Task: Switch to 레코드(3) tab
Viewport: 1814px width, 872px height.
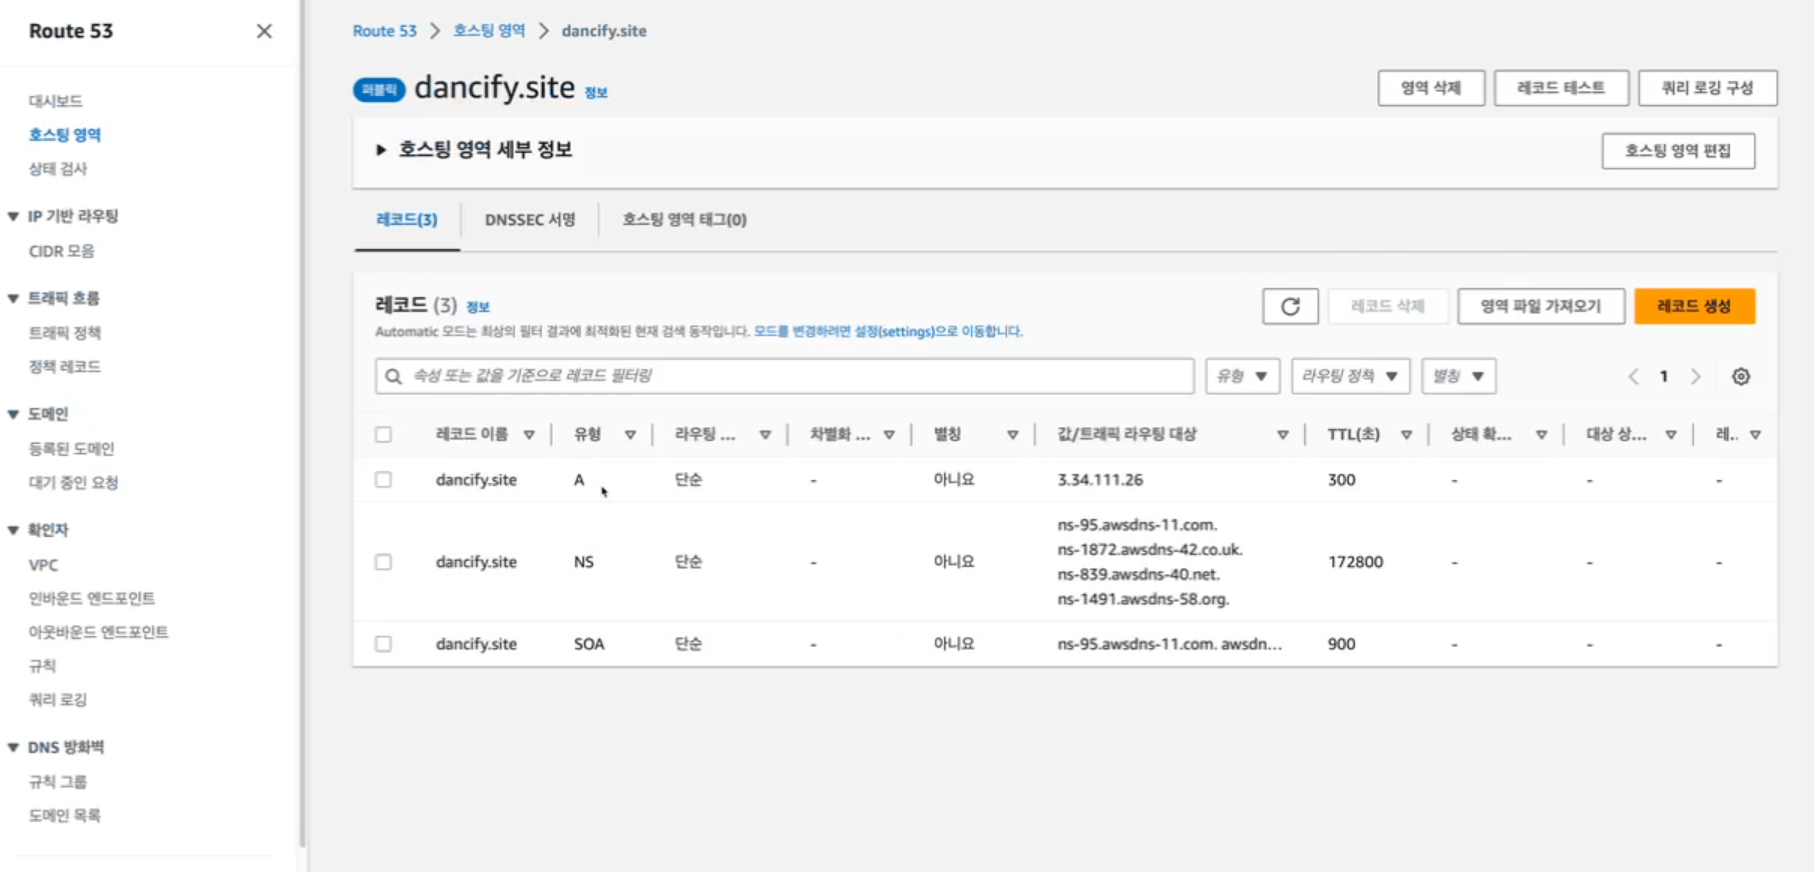Action: pos(406,220)
